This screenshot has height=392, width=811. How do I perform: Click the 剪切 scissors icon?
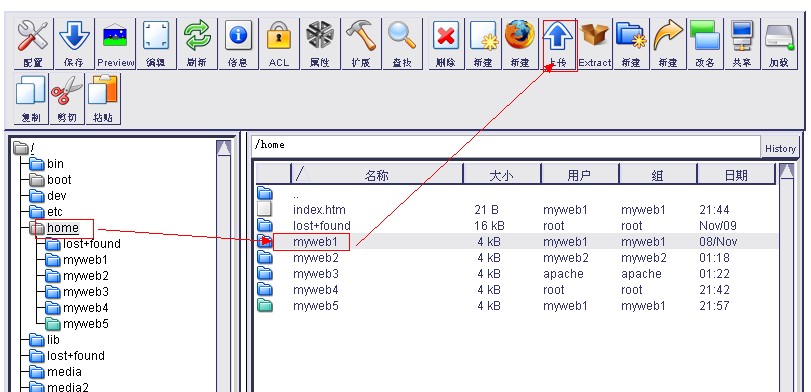67,99
